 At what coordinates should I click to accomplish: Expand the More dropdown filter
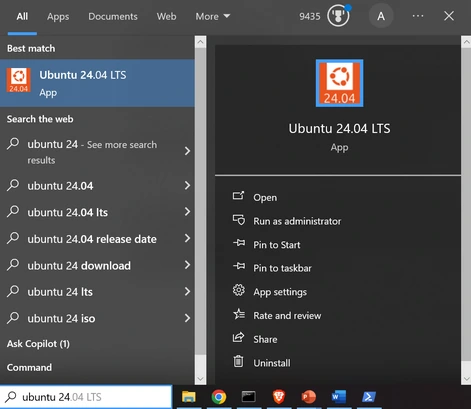point(213,16)
